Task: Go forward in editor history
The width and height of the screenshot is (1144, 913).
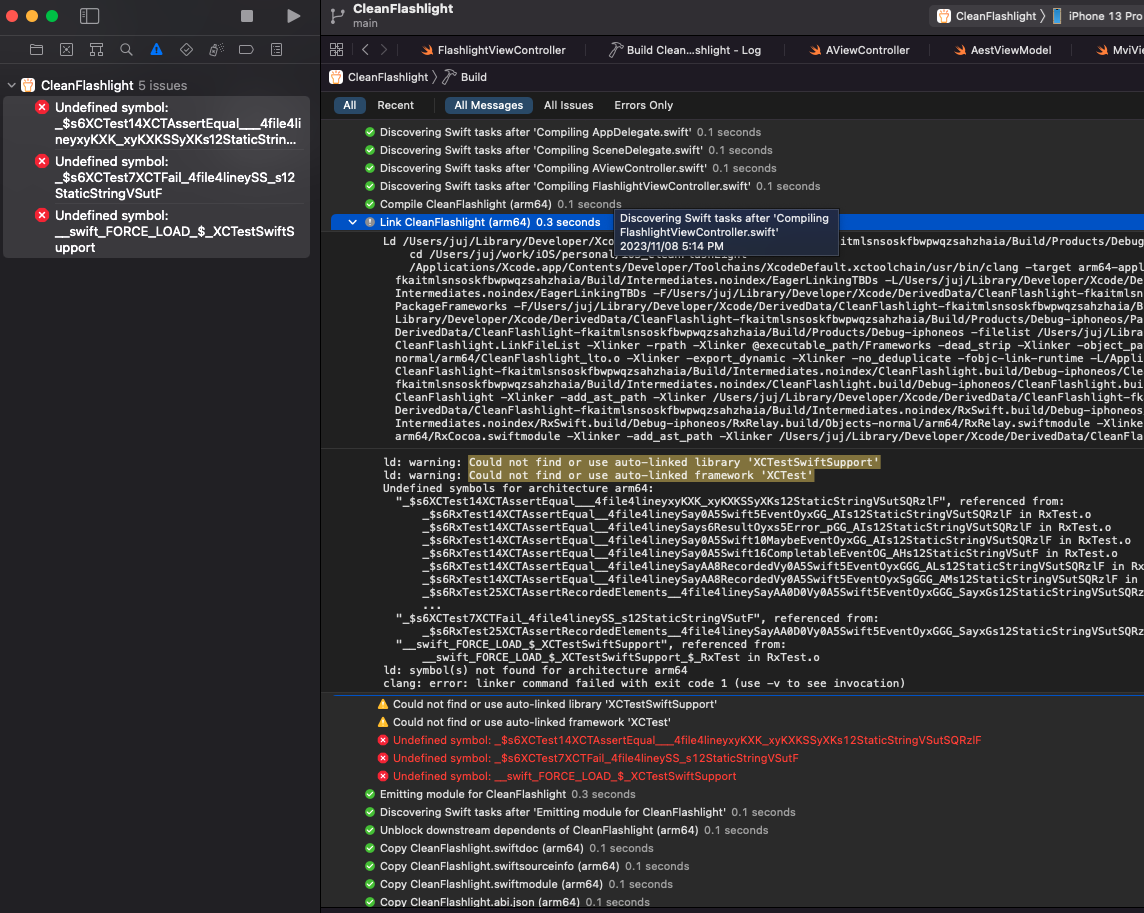Action: (384, 50)
